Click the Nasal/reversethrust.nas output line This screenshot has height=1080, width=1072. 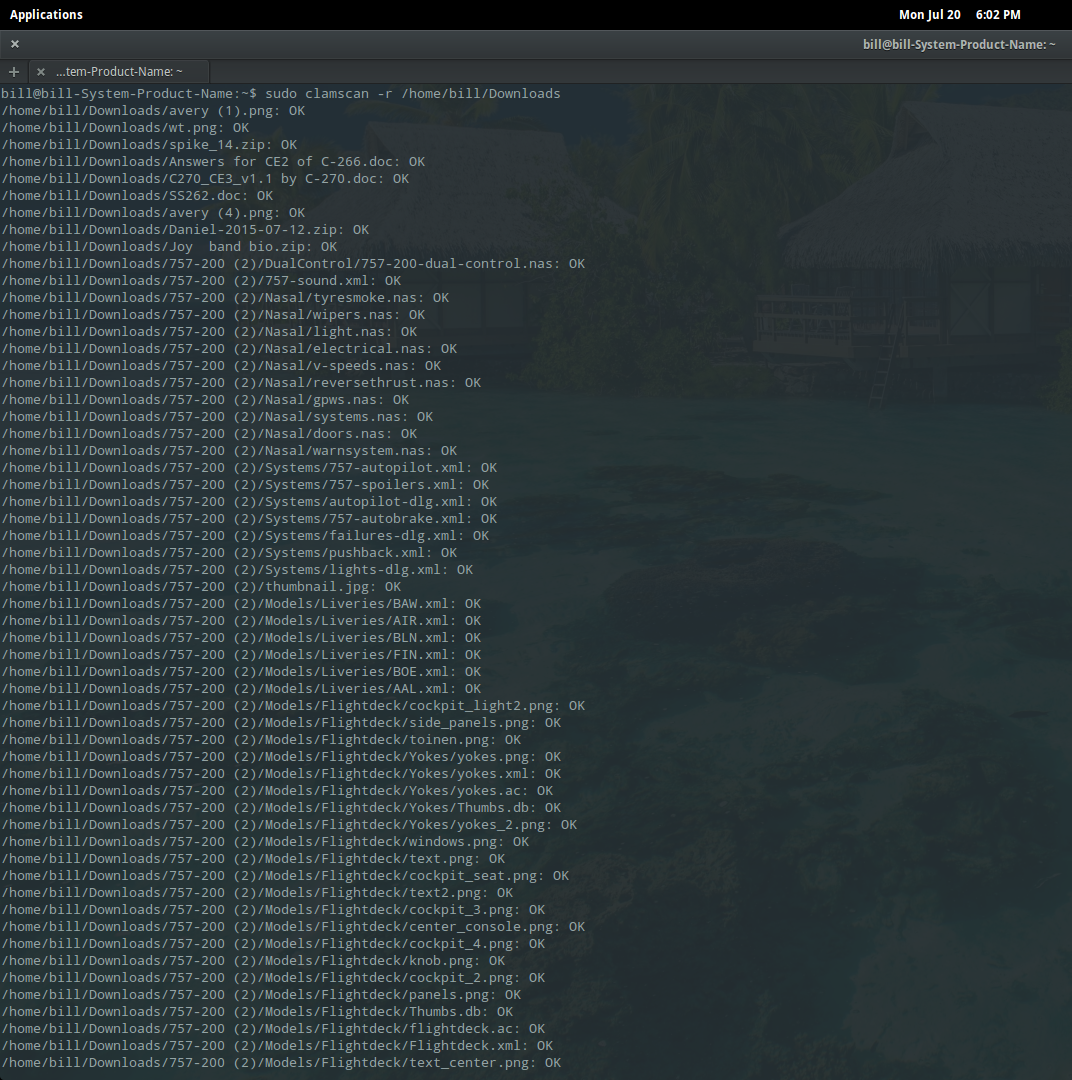241,383
